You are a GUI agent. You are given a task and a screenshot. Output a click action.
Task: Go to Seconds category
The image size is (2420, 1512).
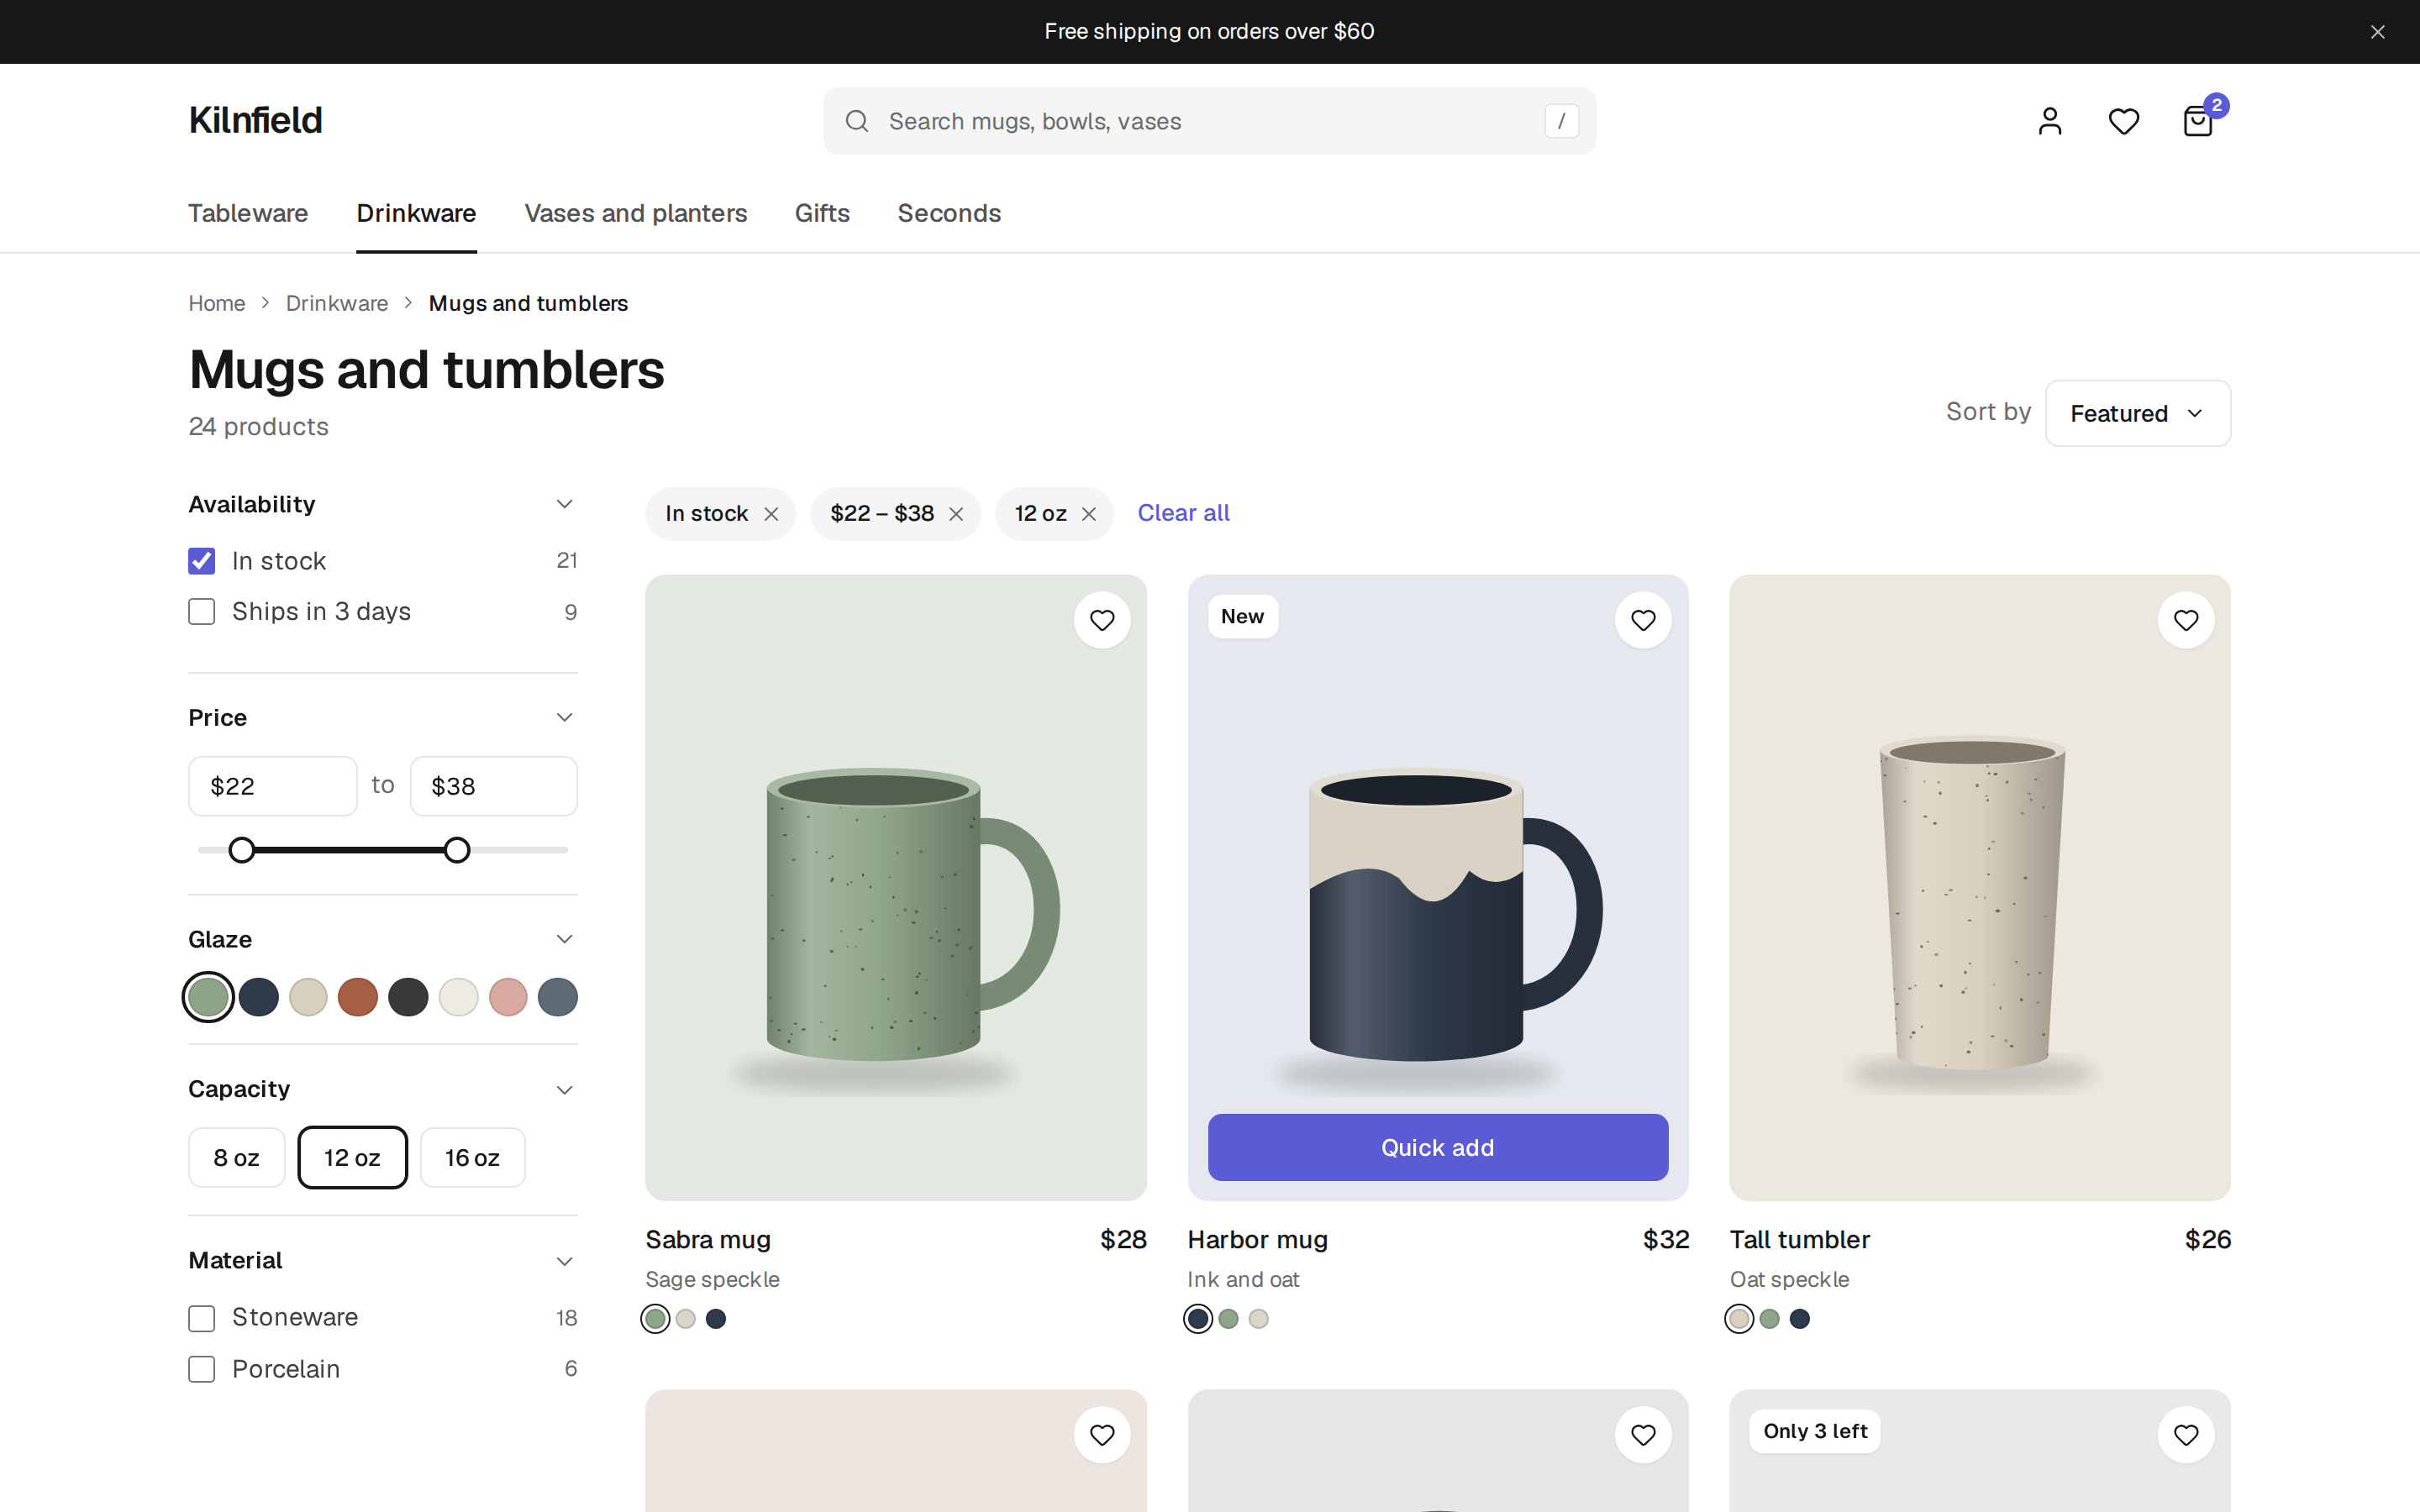pyautogui.click(x=949, y=213)
